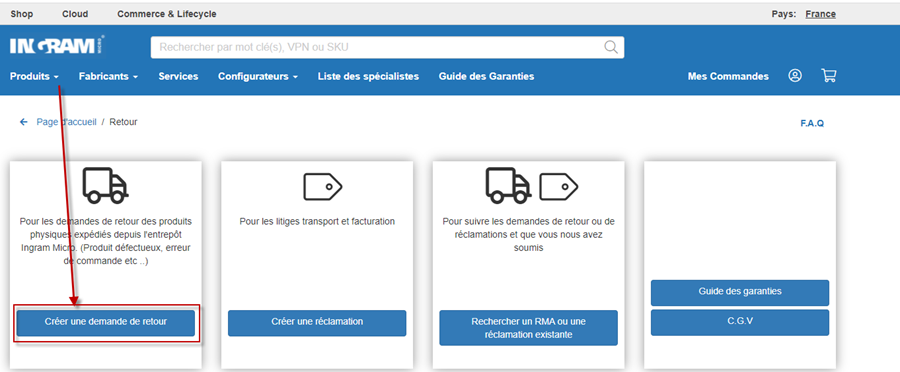Click the description starting 'Pour les demandes de retour des produits'
The height and width of the screenshot is (372, 900).
point(106,241)
